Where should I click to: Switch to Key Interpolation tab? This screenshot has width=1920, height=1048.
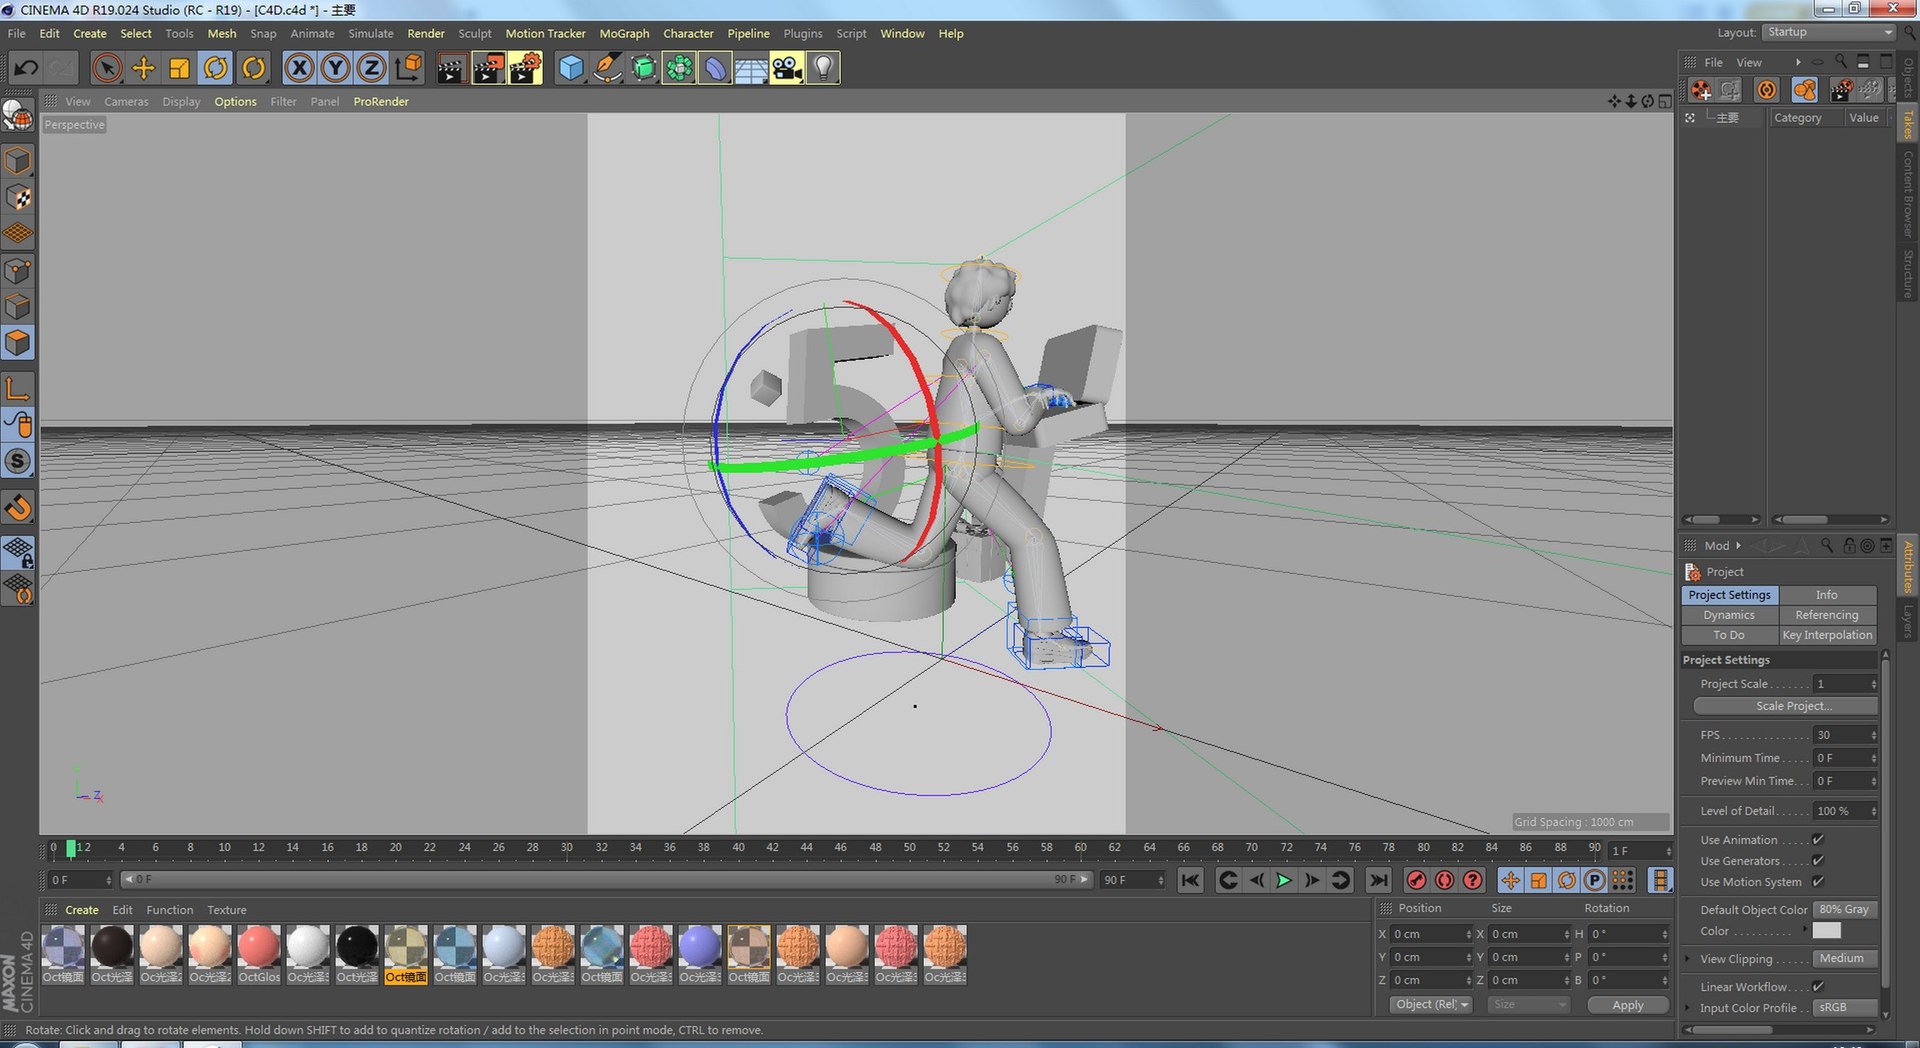pyautogui.click(x=1827, y=635)
